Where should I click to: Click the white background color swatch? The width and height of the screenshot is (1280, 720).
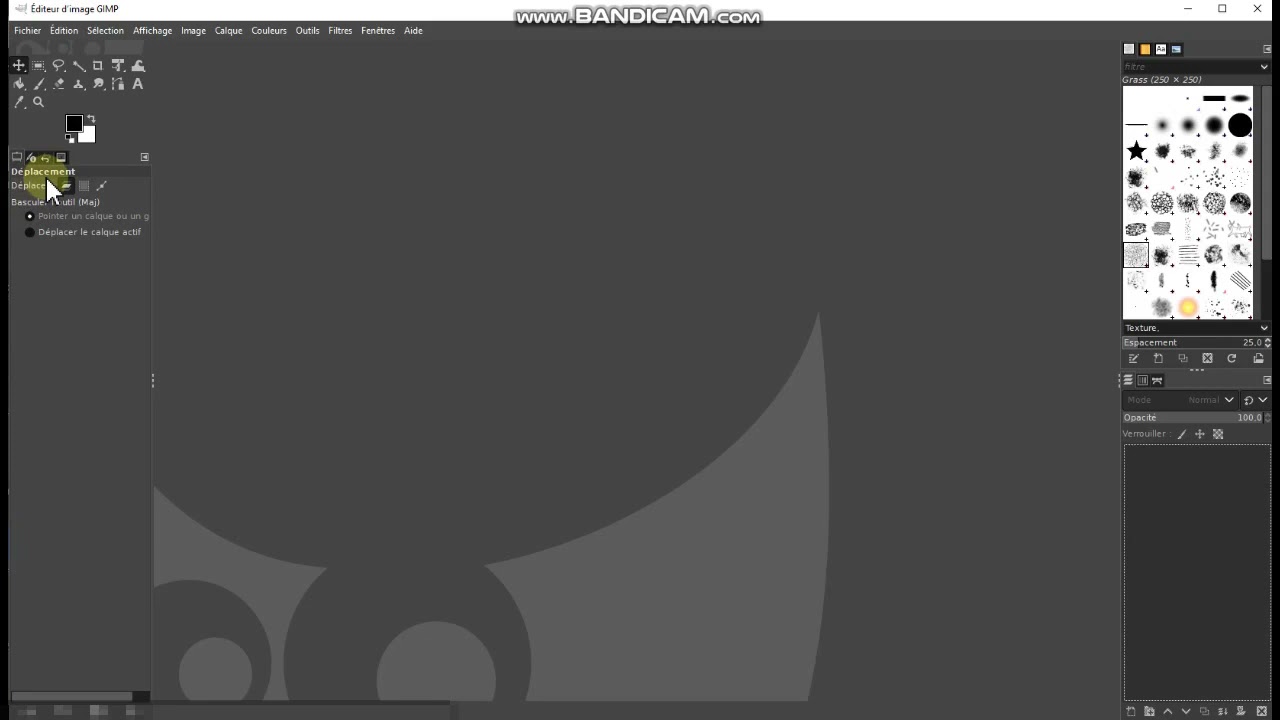[x=89, y=136]
